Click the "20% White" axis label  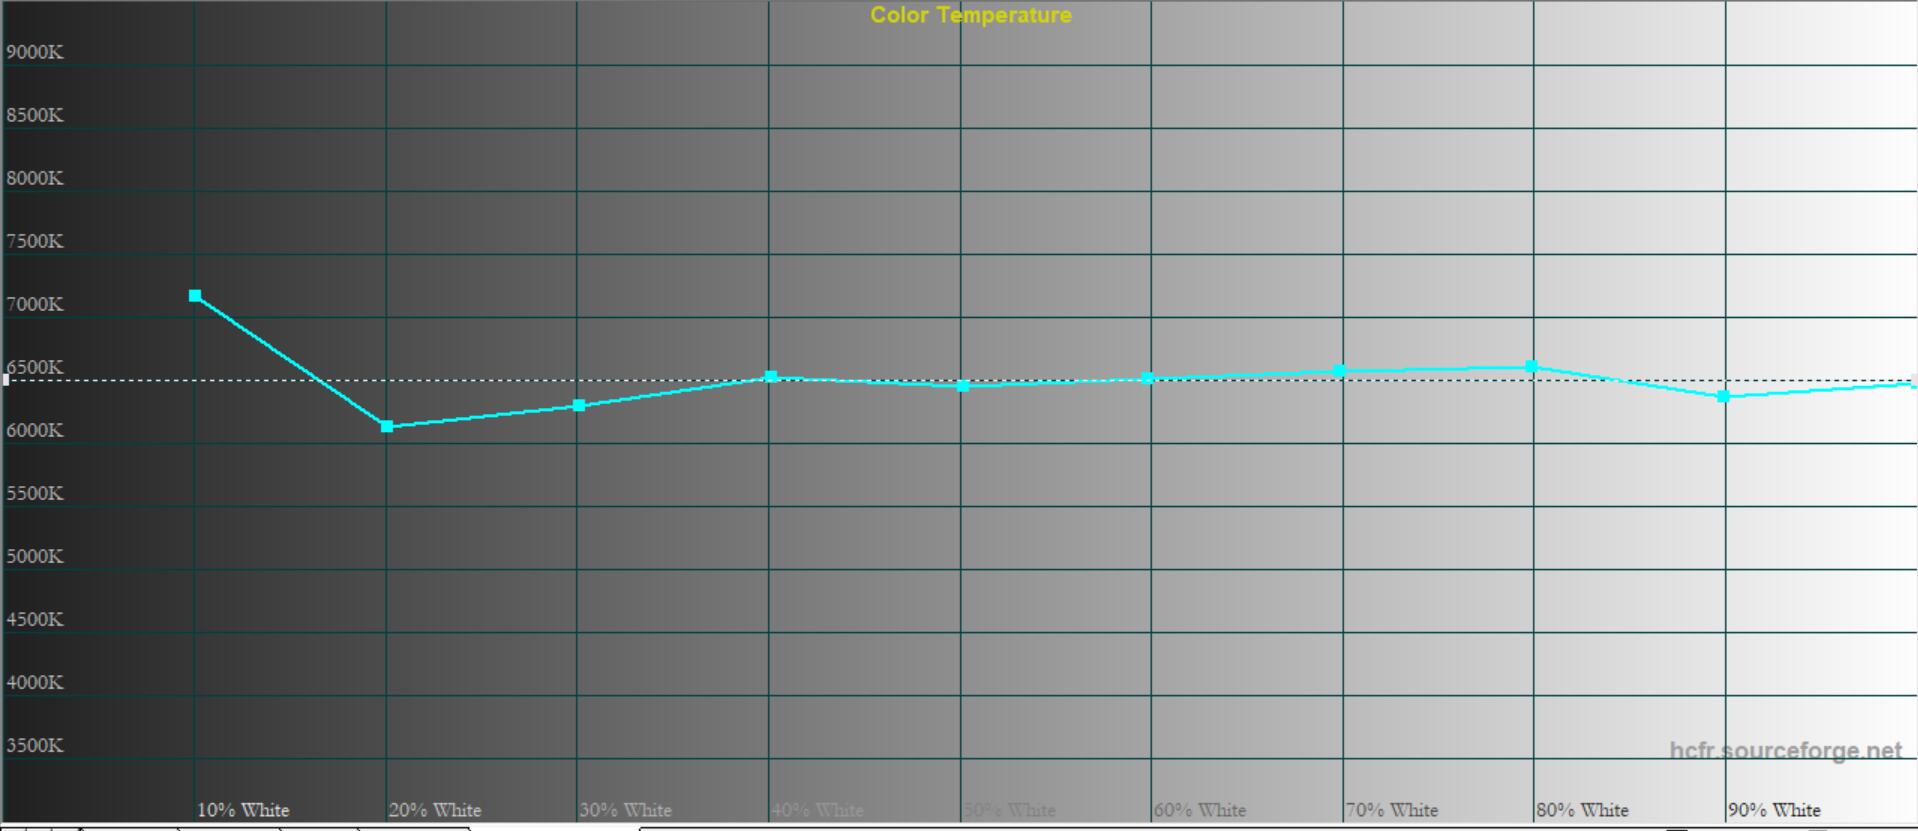click(435, 810)
